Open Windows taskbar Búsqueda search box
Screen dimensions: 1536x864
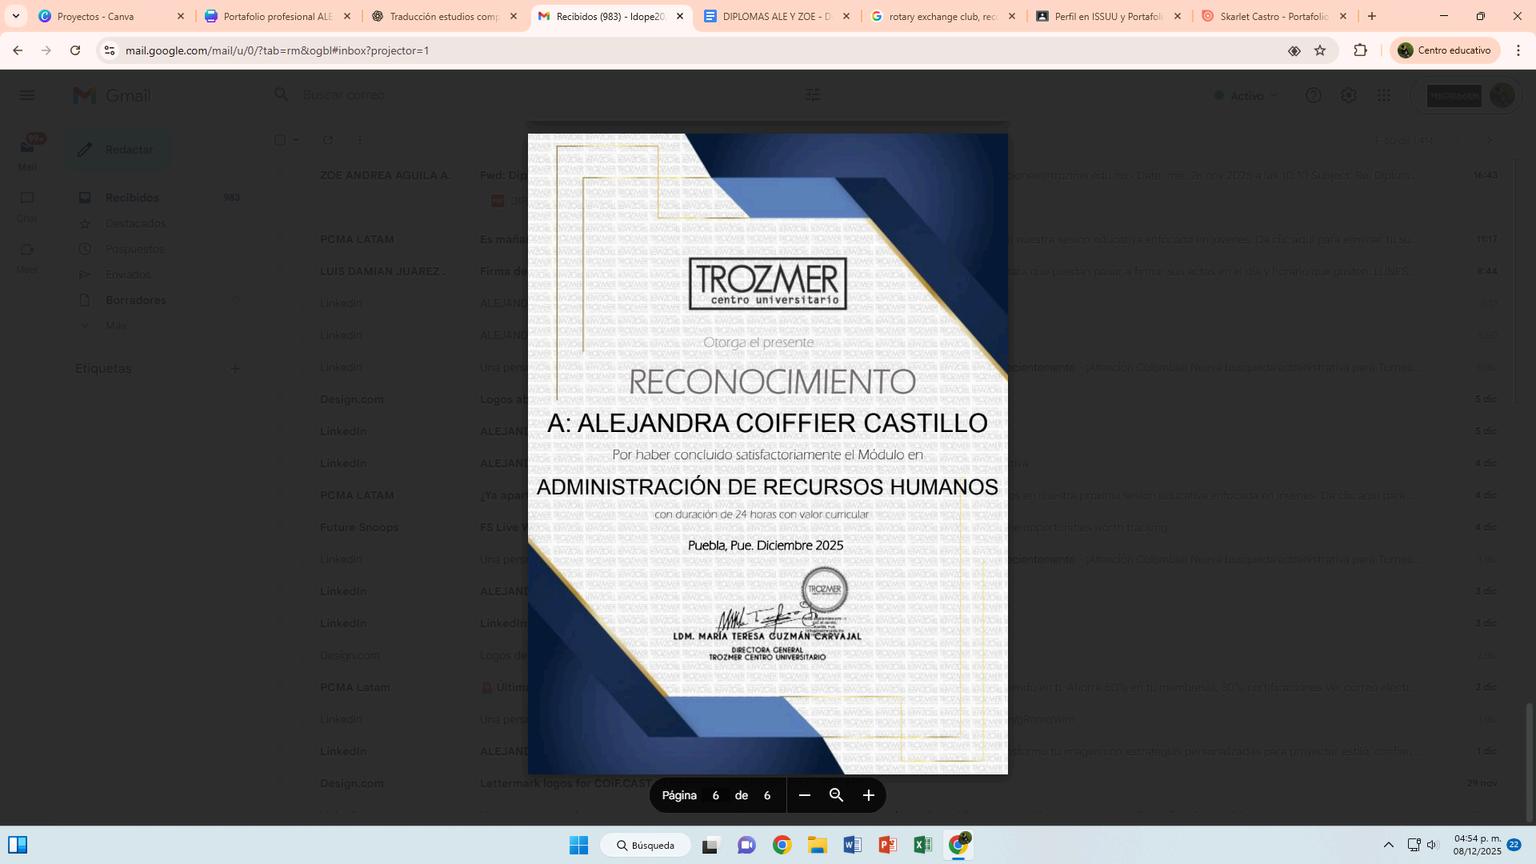(645, 845)
